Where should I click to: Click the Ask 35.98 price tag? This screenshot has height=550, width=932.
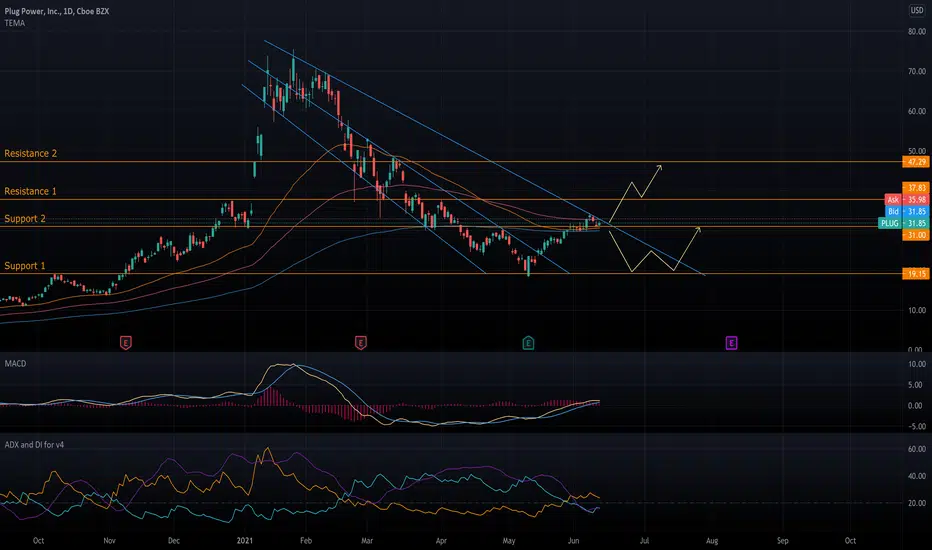(x=907, y=200)
